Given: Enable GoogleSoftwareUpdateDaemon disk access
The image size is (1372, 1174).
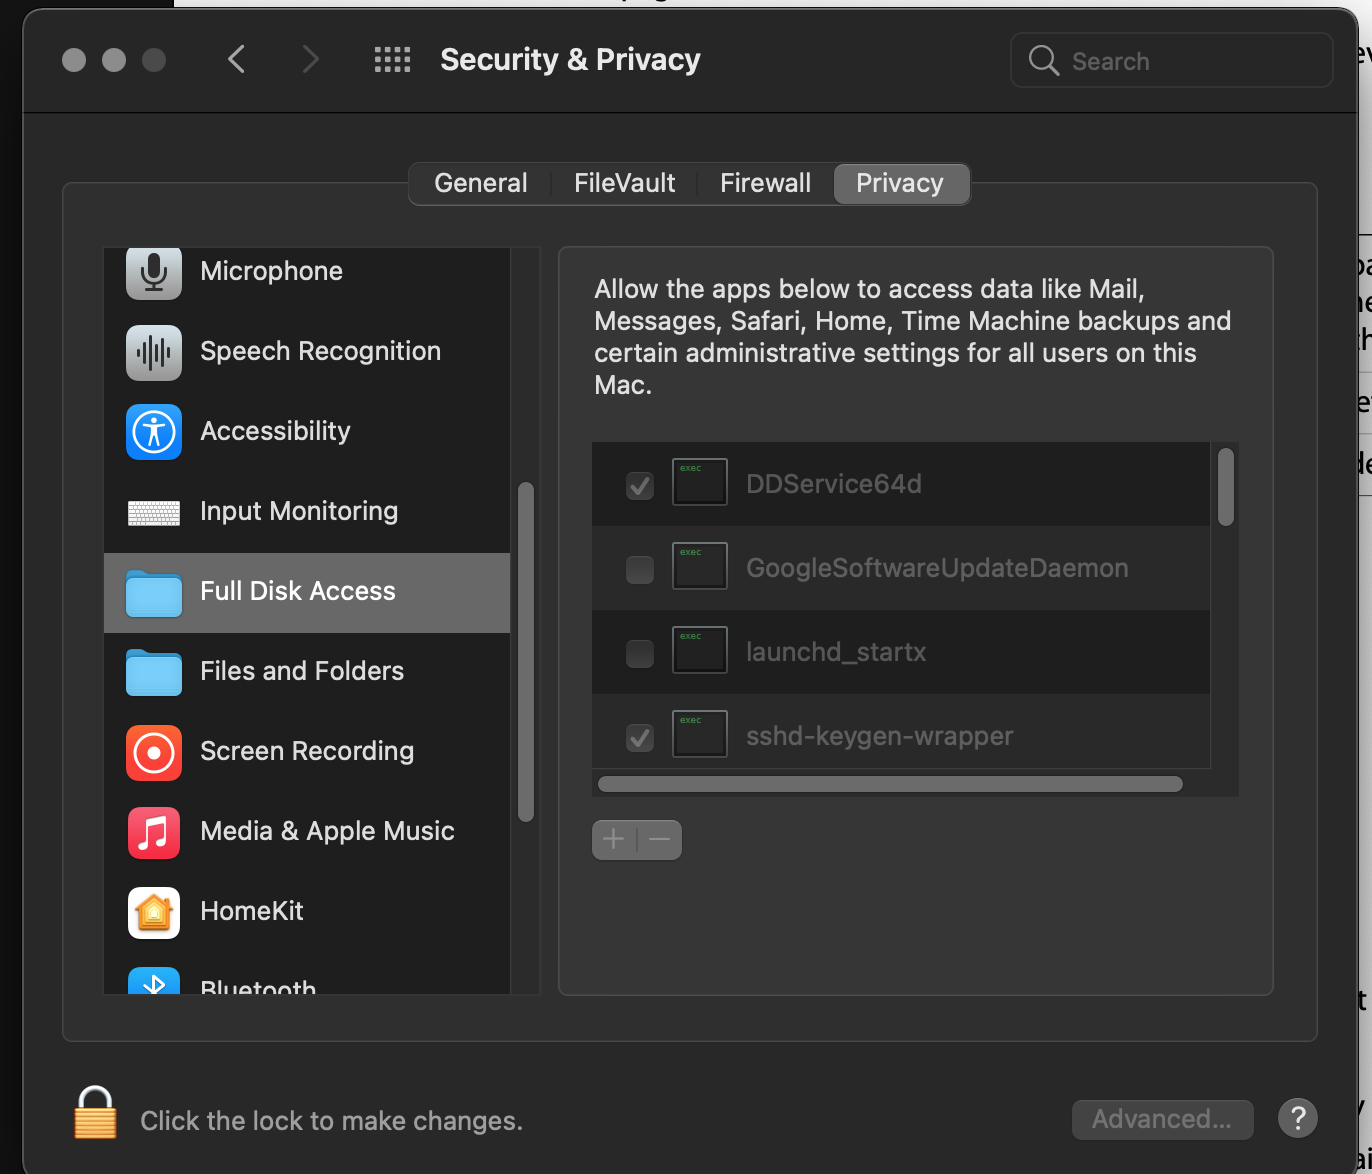Looking at the screenshot, I should [640, 568].
